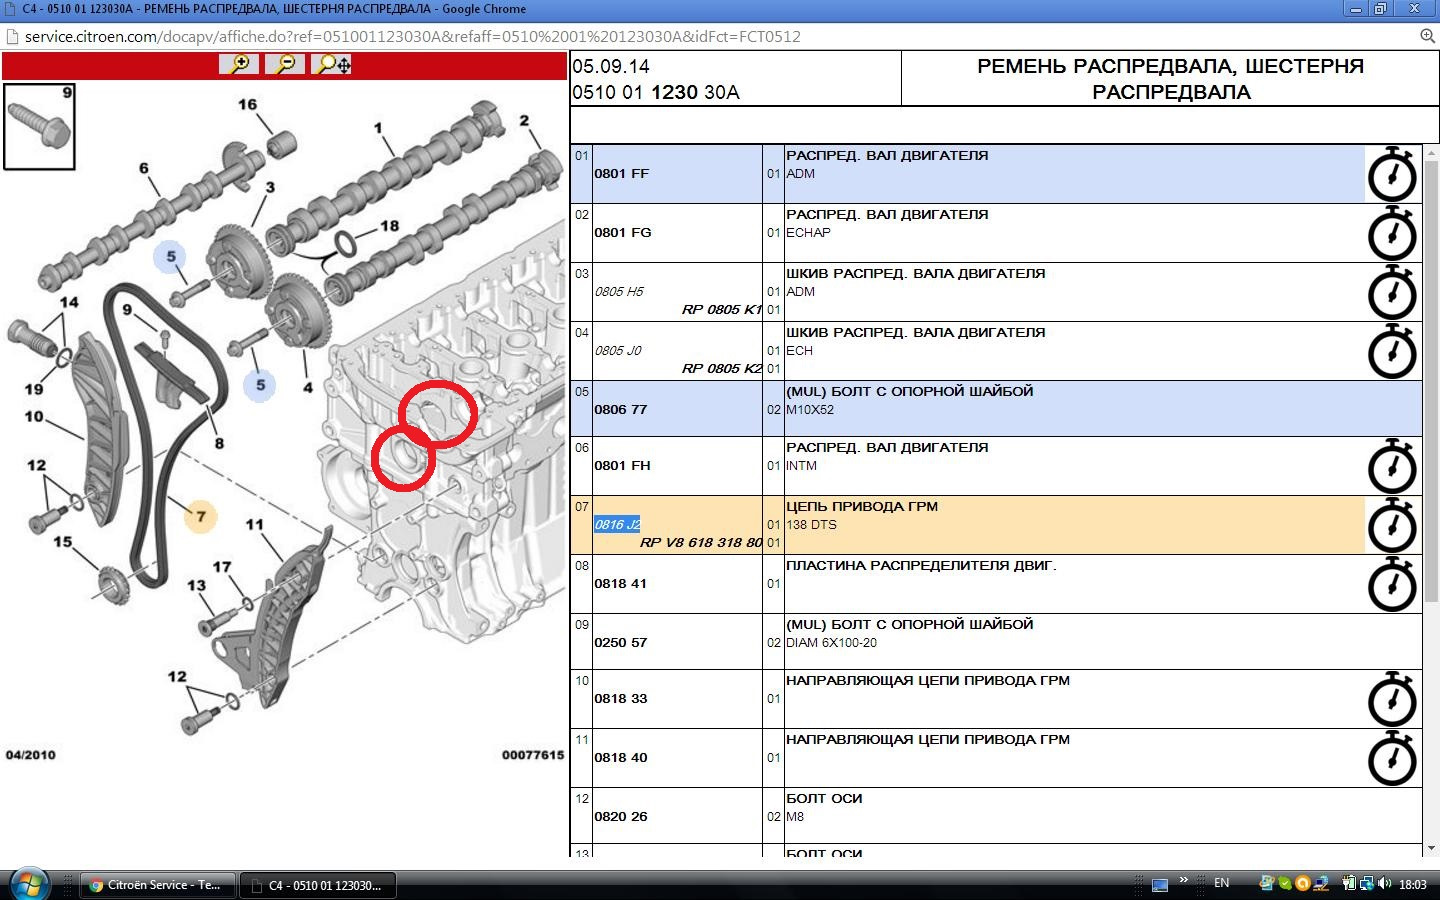The height and width of the screenshot is (900, 1440).
Task: Click the 'DIAM 6X100-20' specification text
Action: click(831, 643)
